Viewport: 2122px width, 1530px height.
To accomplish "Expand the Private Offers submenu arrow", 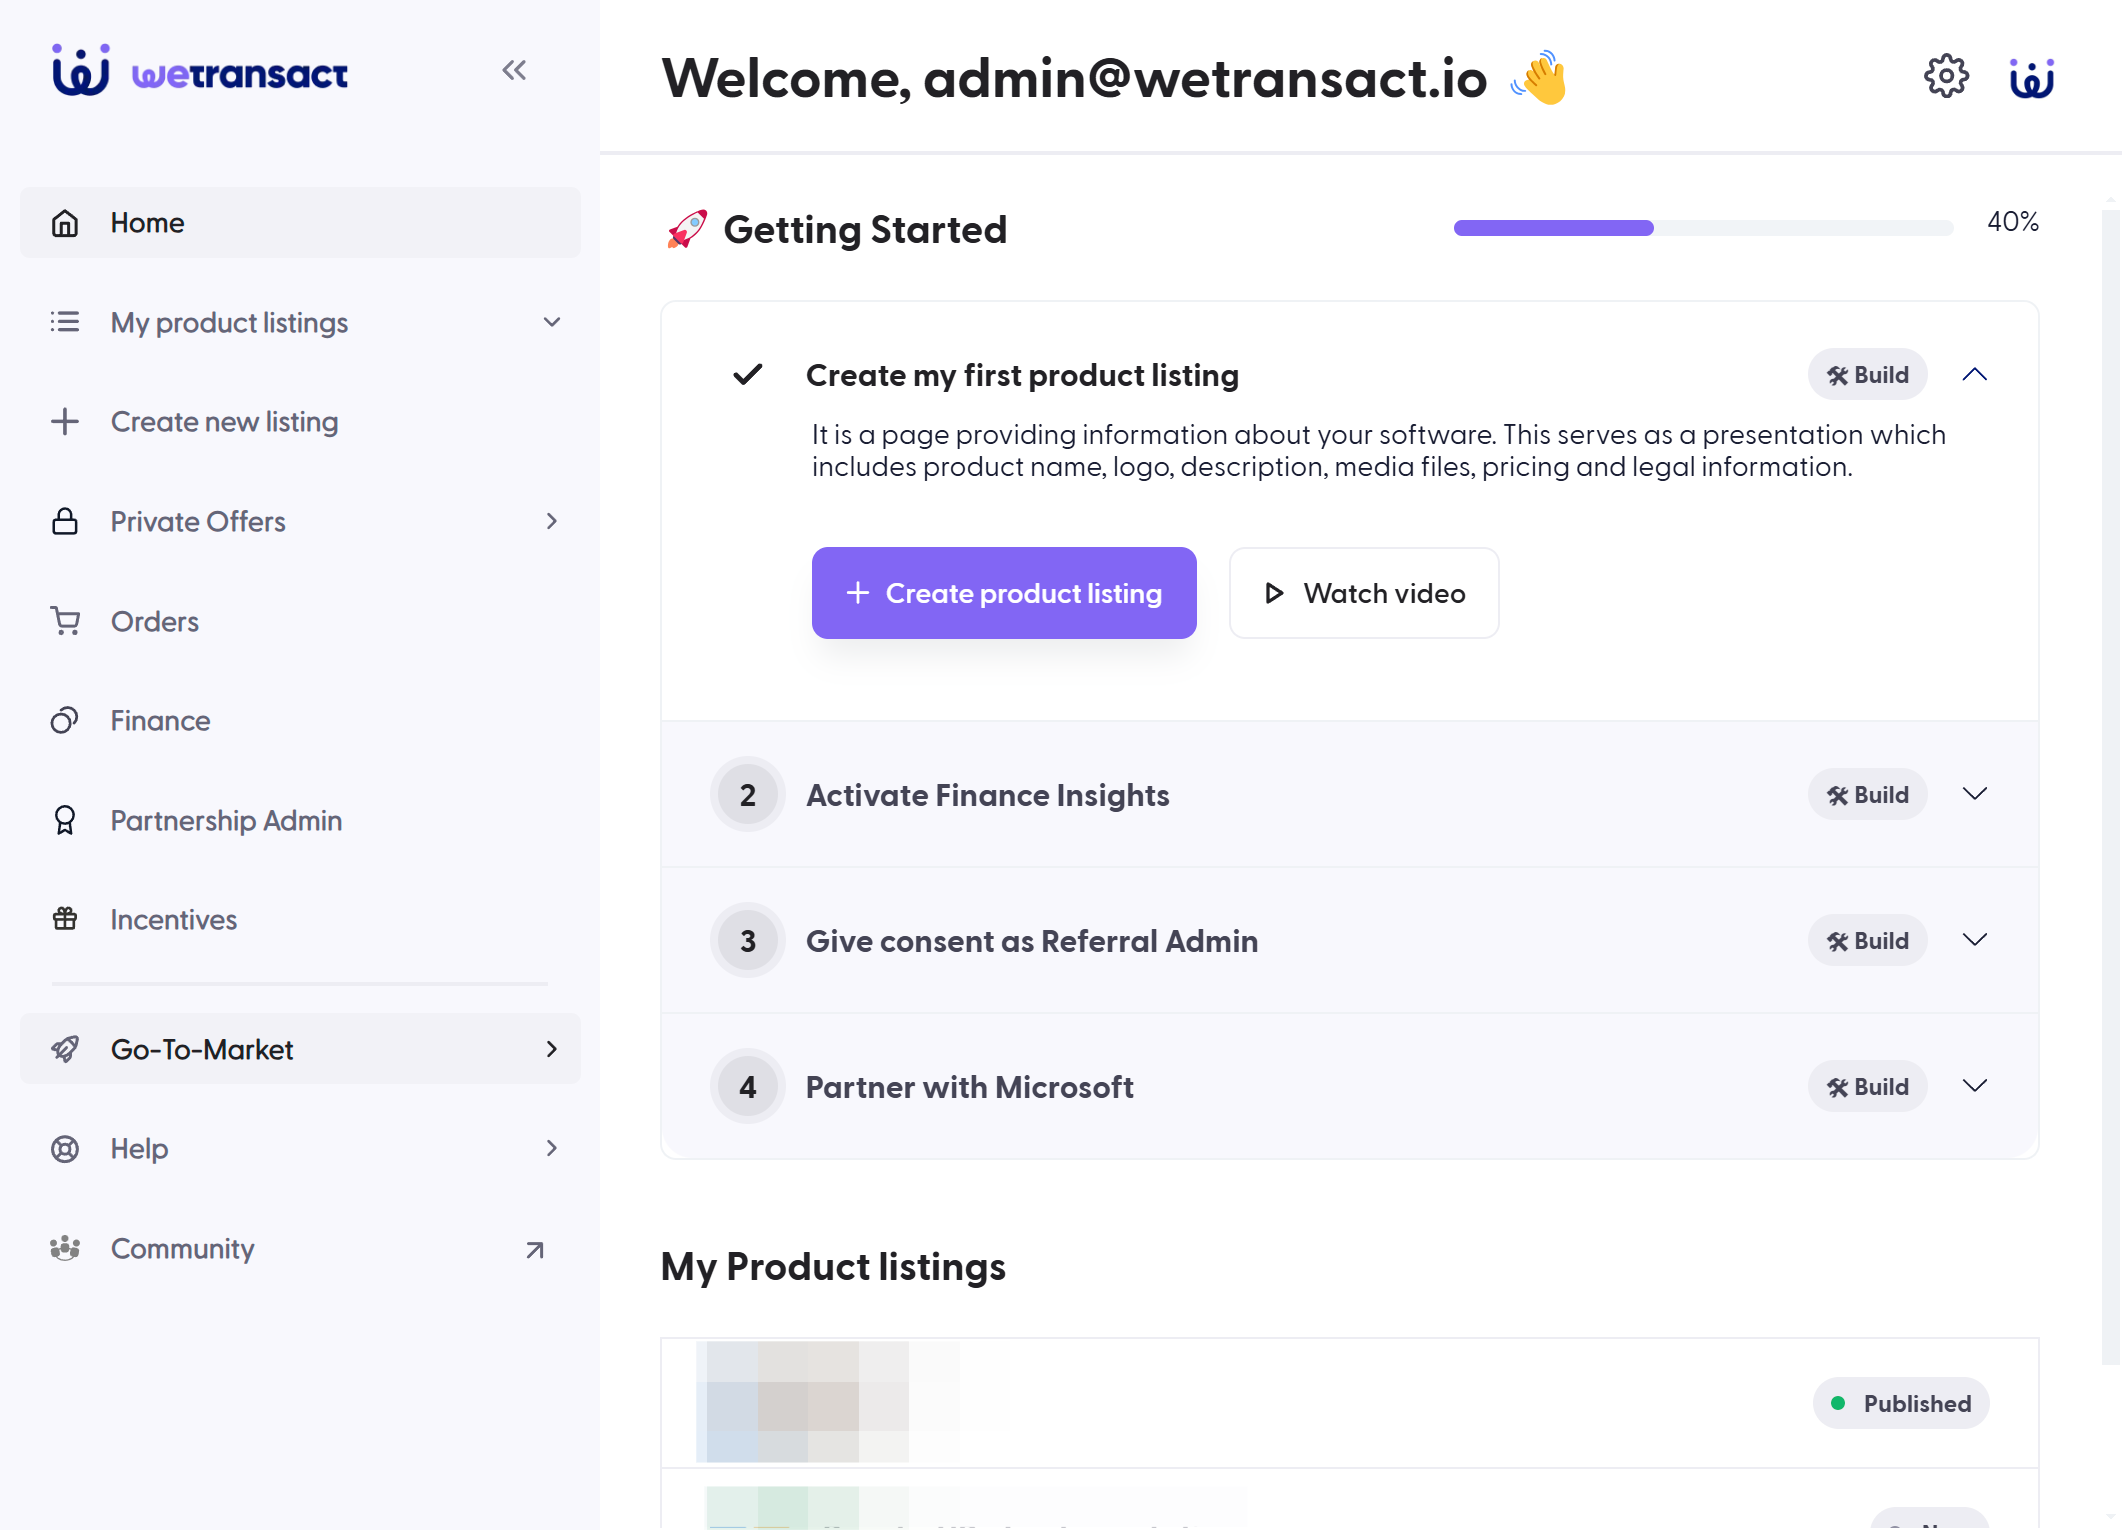I will coord(552,521).
